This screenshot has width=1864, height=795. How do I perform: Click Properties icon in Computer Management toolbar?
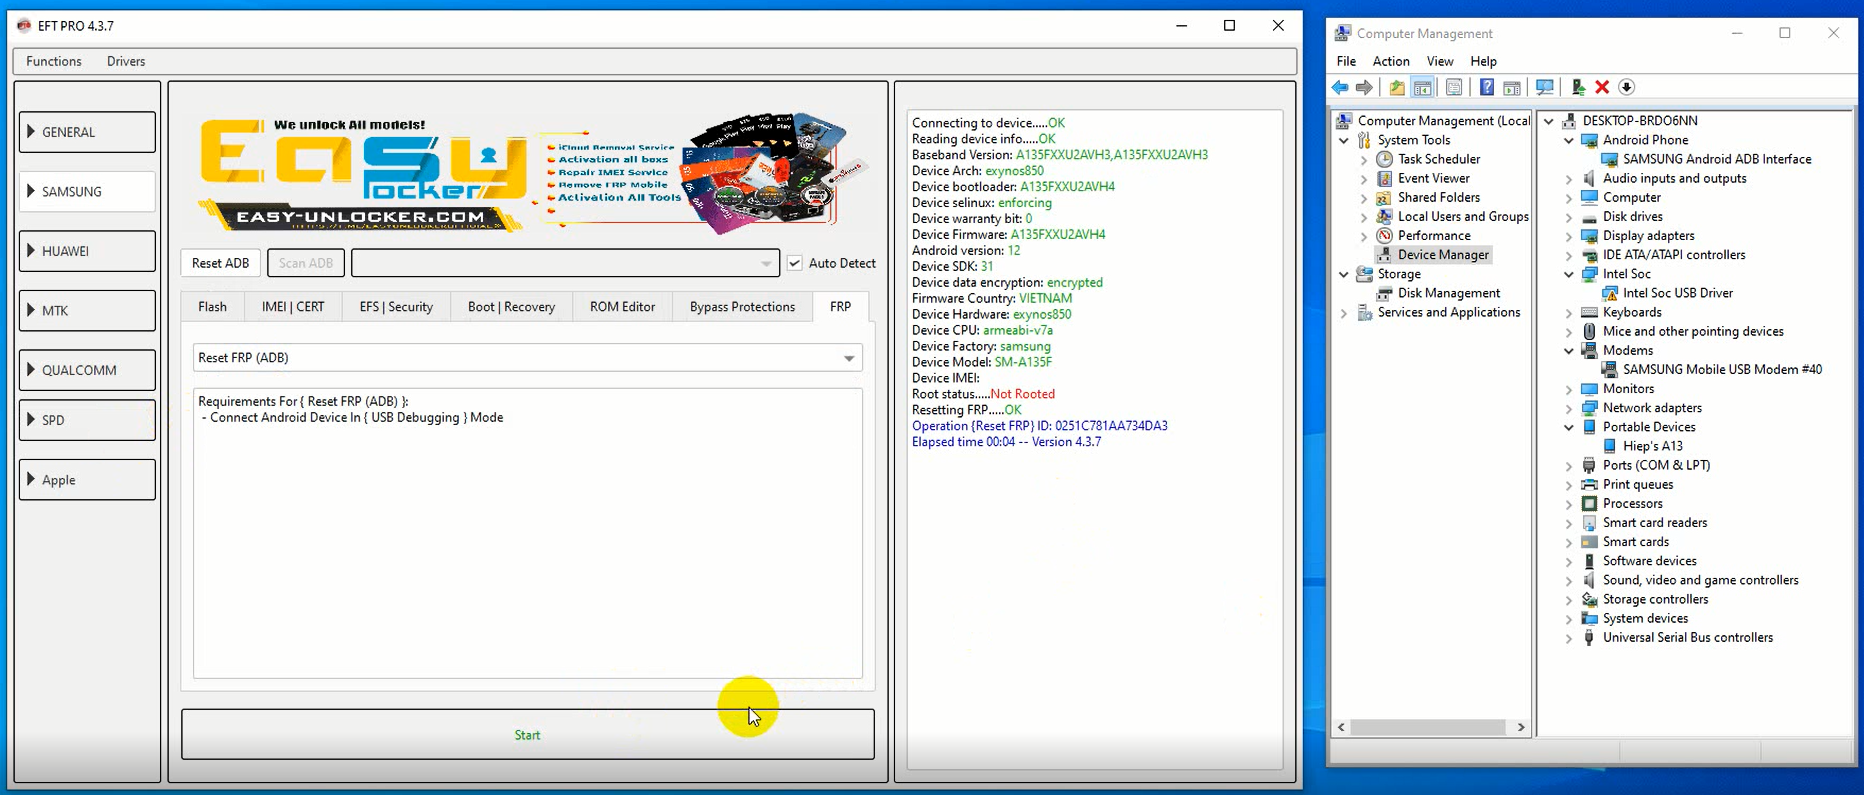(x=1454, y=88)
